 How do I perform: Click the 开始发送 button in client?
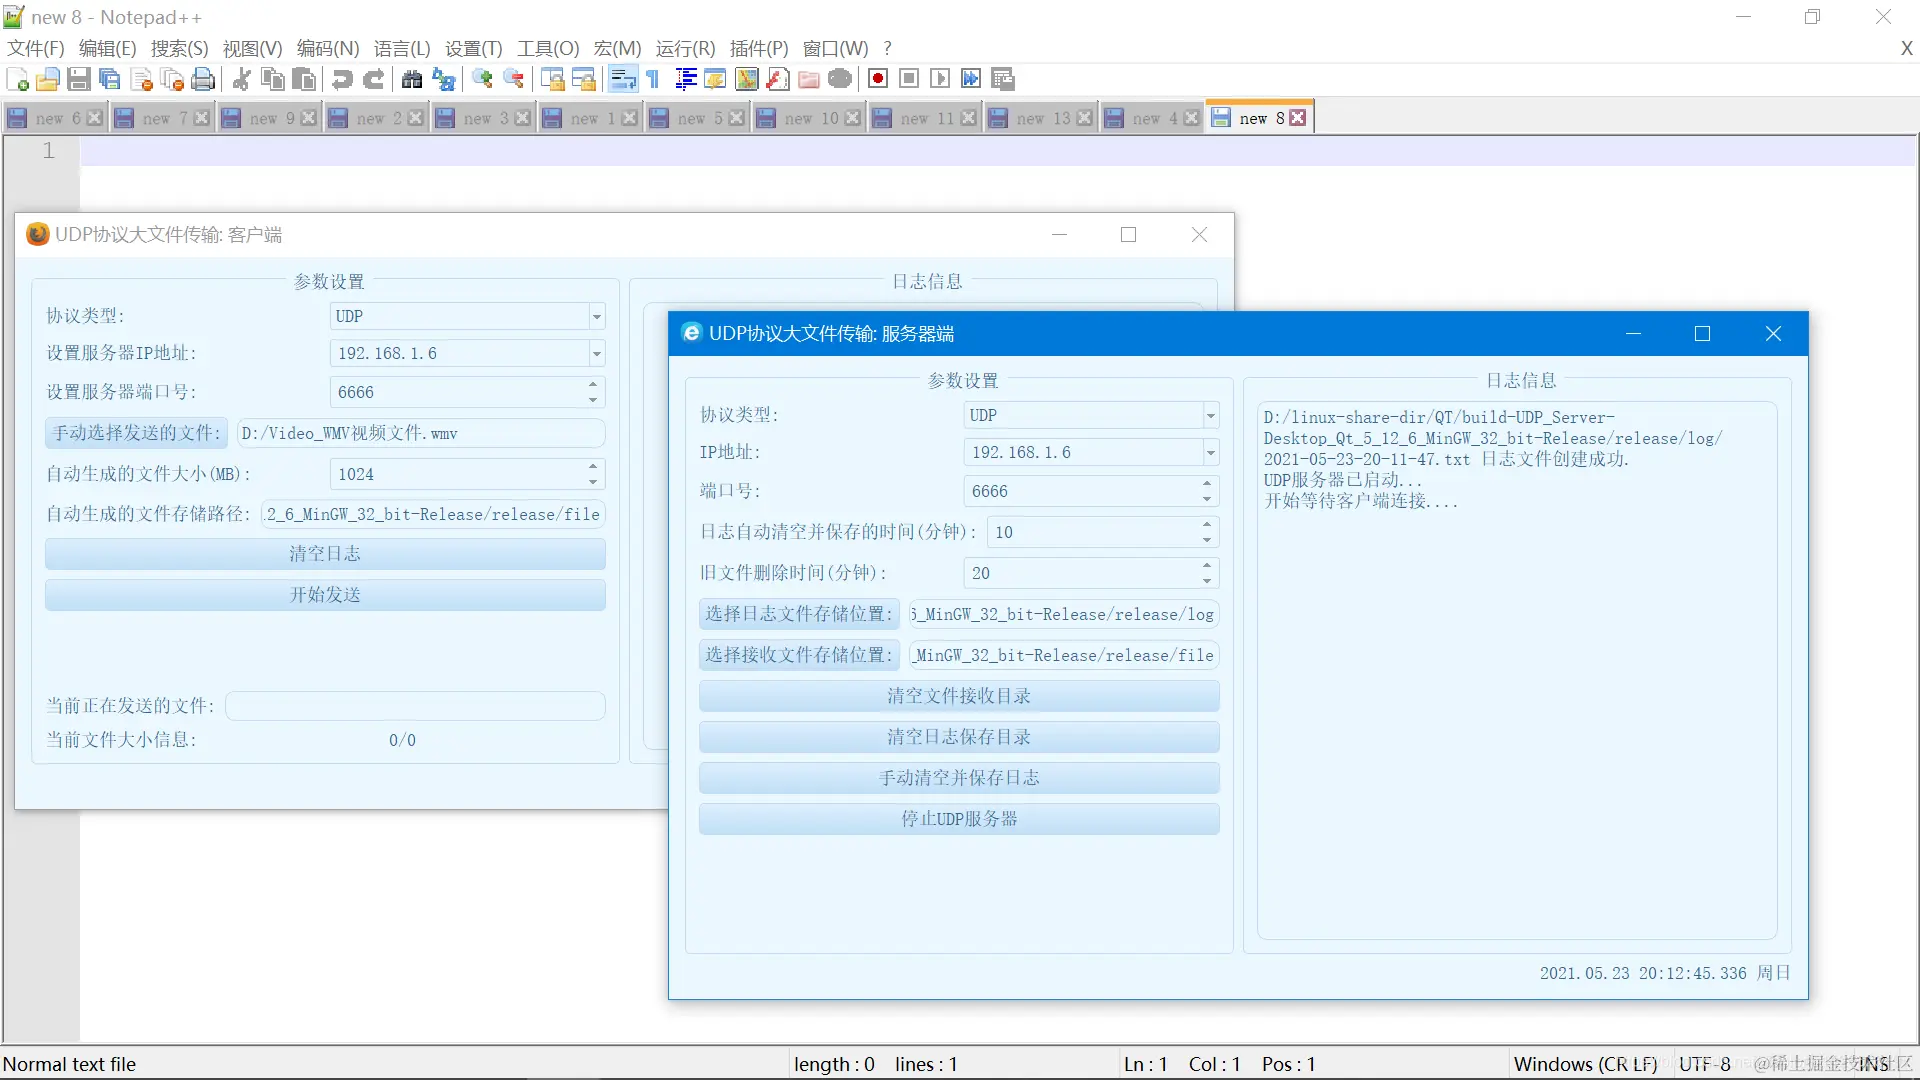click(325, 595)
